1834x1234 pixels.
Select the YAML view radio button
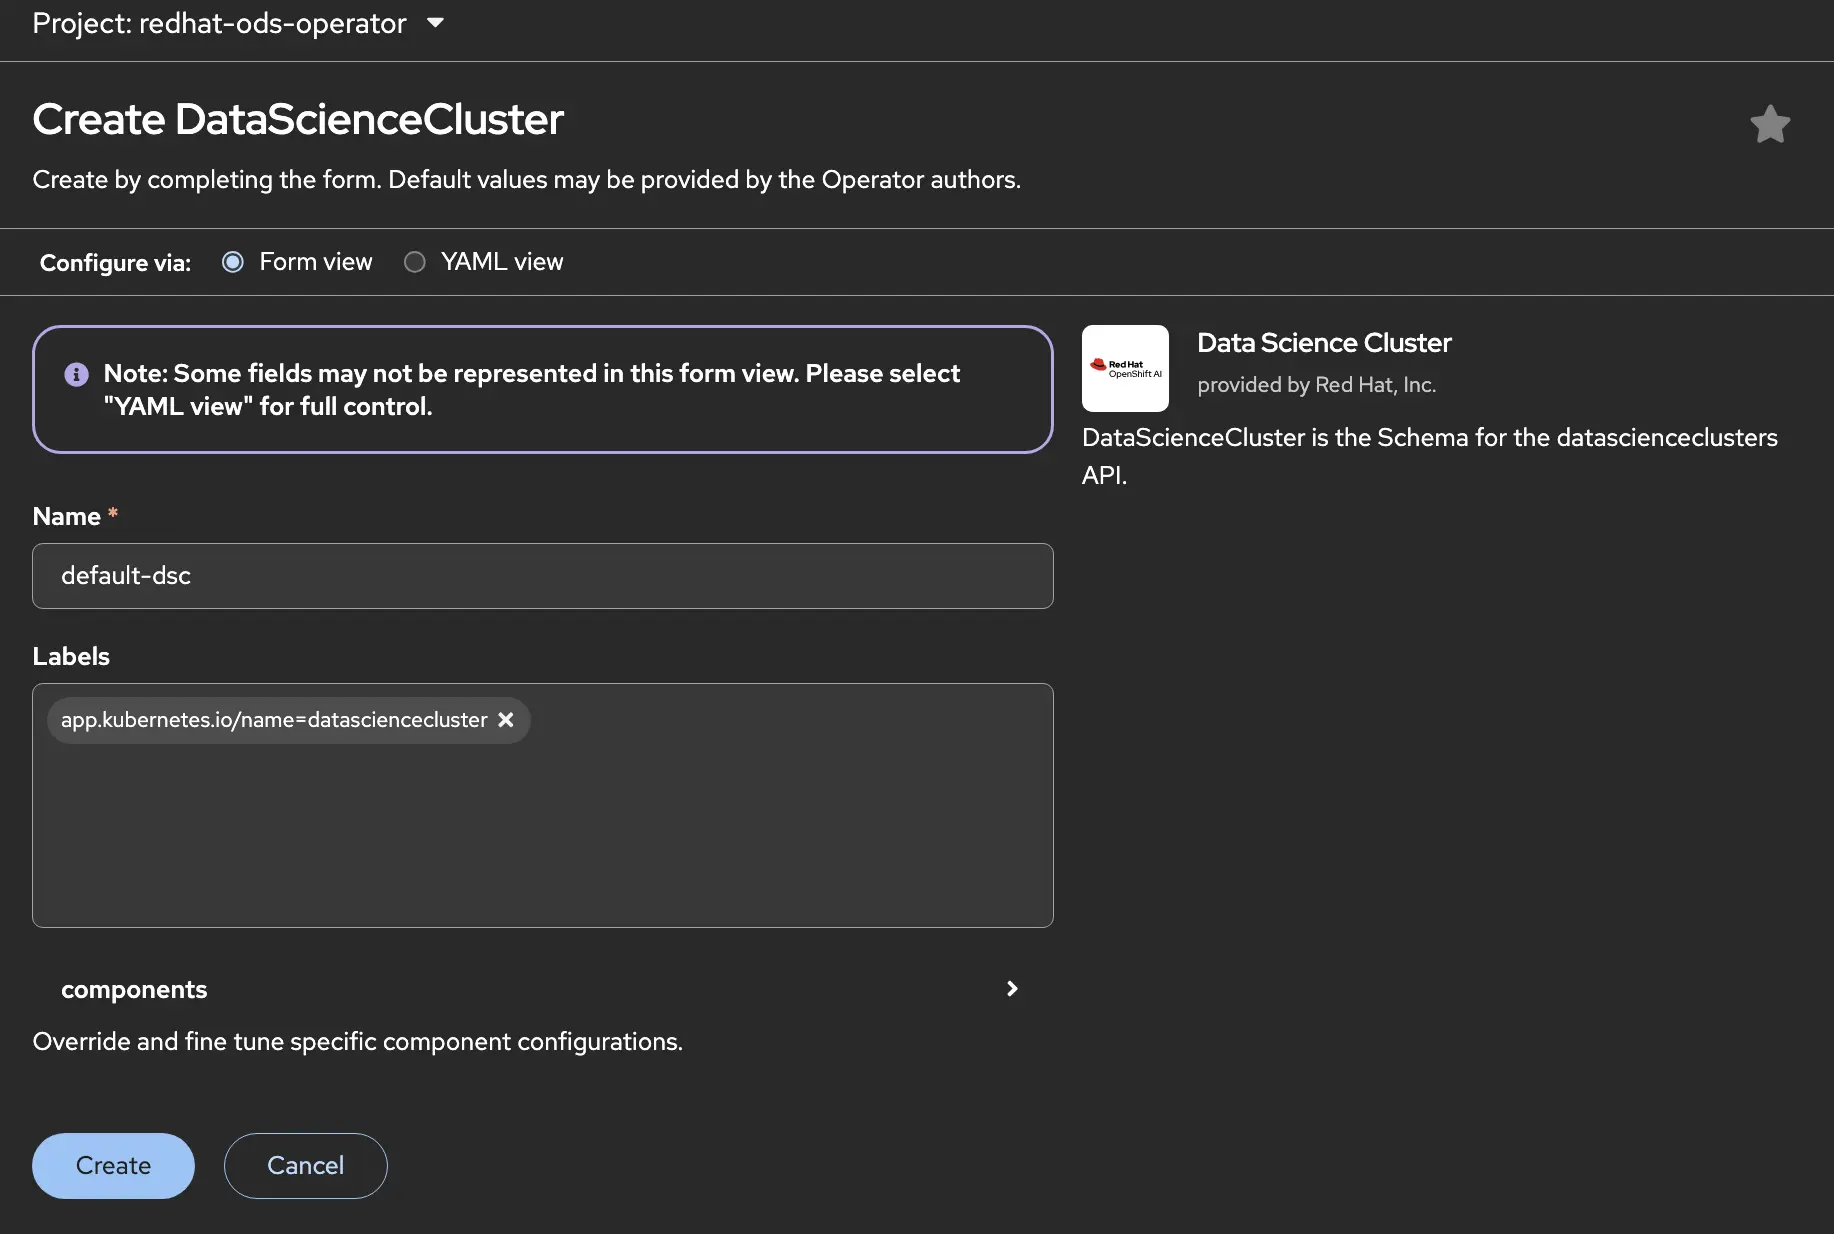(414, 262)
